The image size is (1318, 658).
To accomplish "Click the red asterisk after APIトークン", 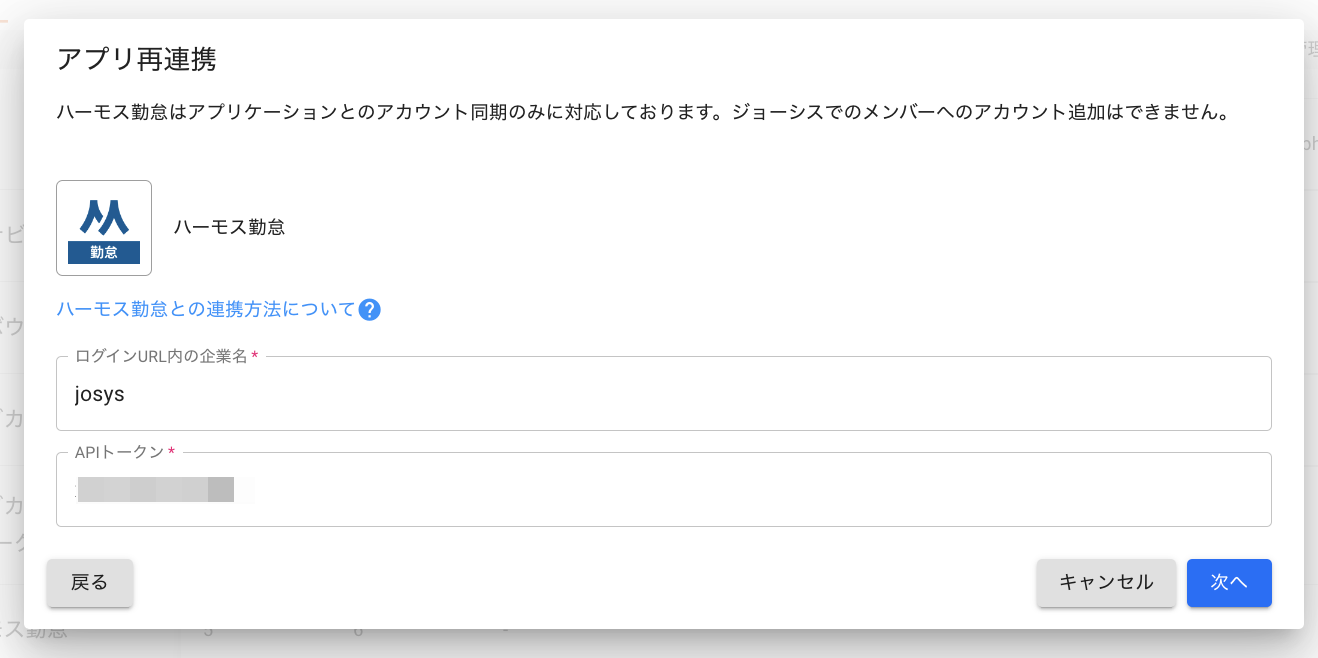I will click(172, 452).
